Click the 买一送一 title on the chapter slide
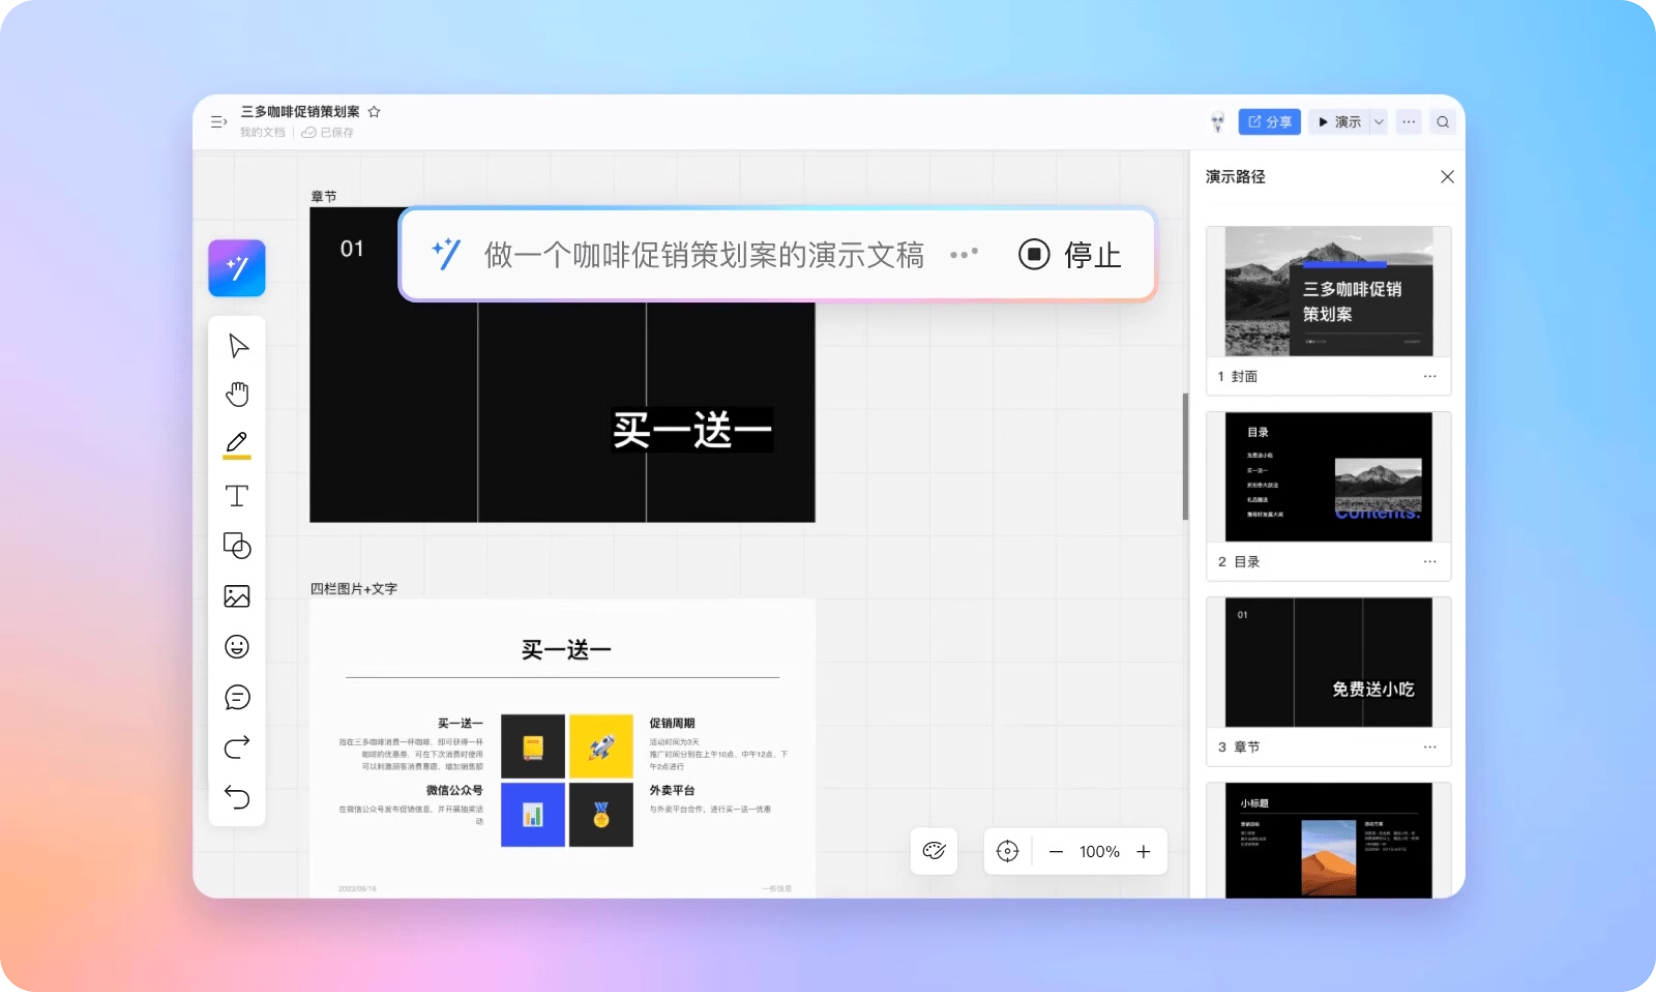Screen dimensions: 1656x992 [x=692, y=431]
